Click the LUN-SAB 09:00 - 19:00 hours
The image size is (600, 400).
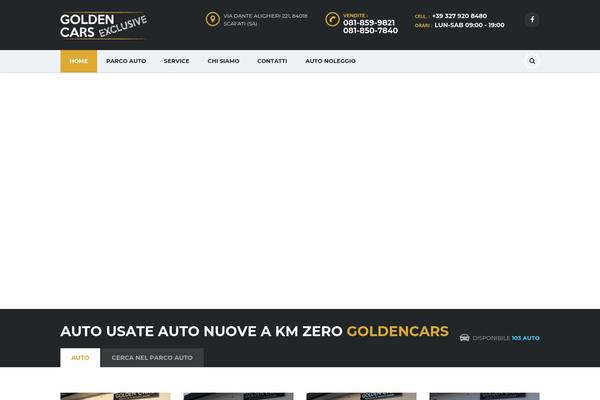pyautogui.click(x=470, y=25)
